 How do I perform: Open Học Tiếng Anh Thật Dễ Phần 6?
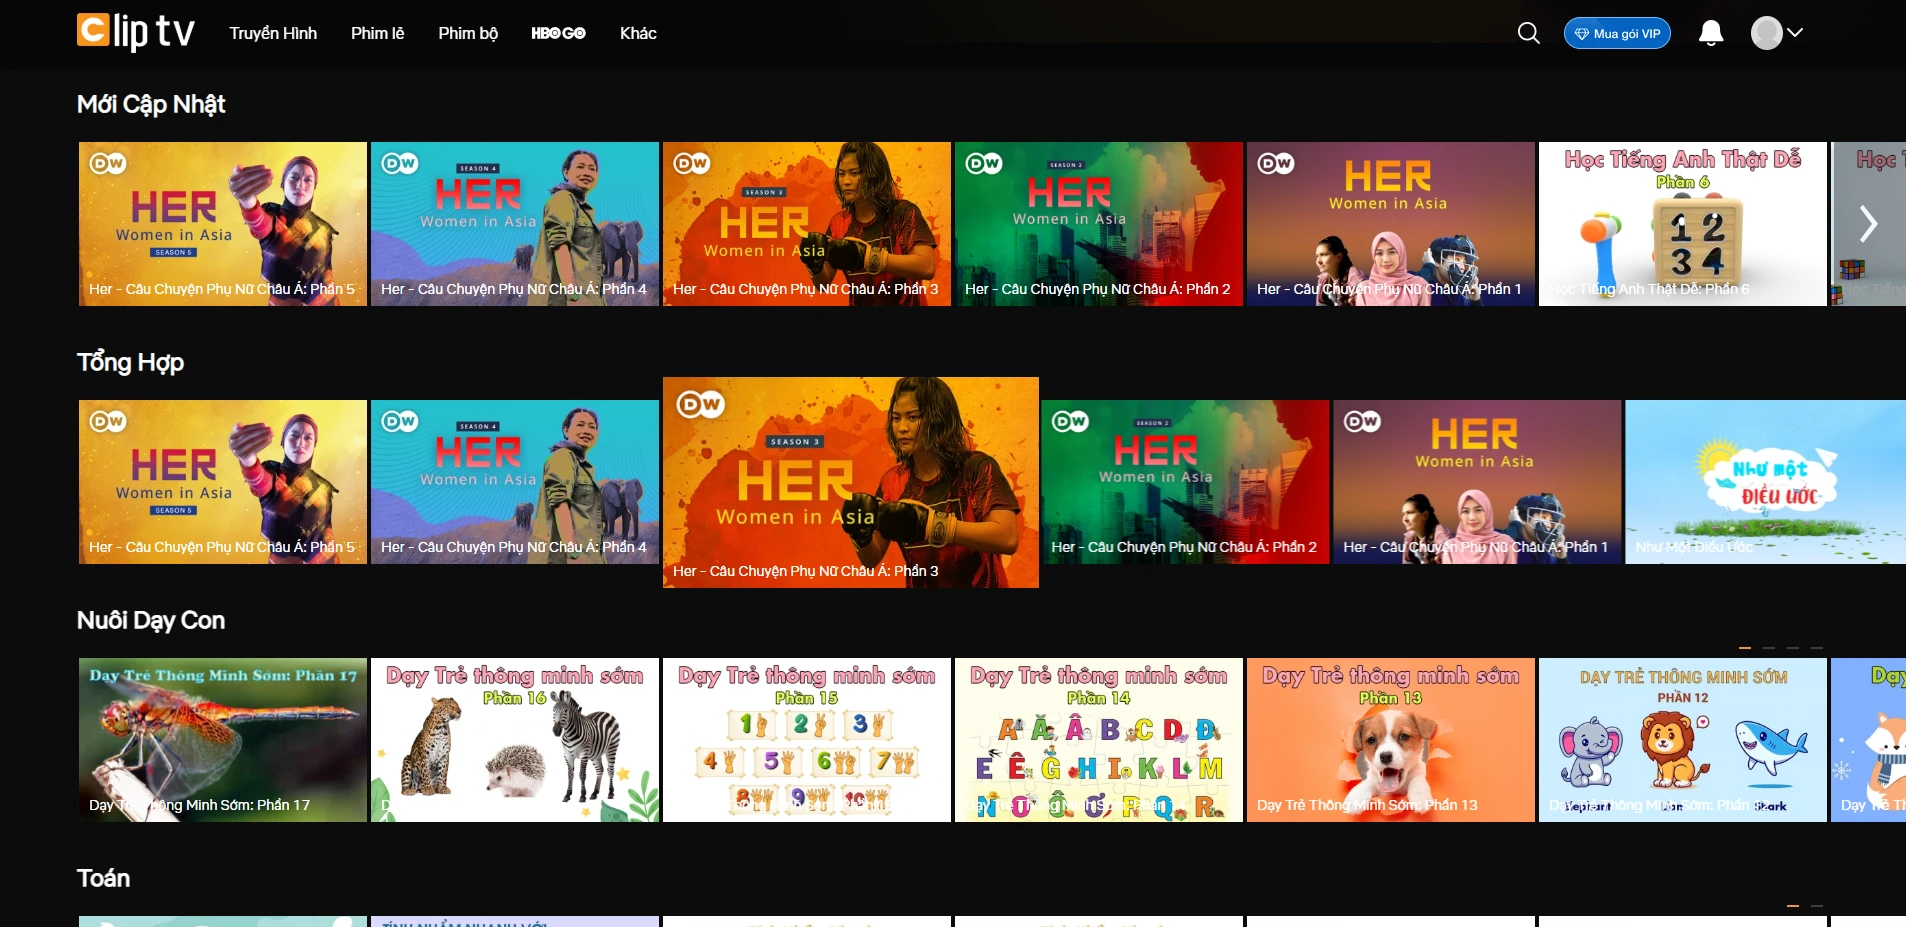(x=1682, y=223)
